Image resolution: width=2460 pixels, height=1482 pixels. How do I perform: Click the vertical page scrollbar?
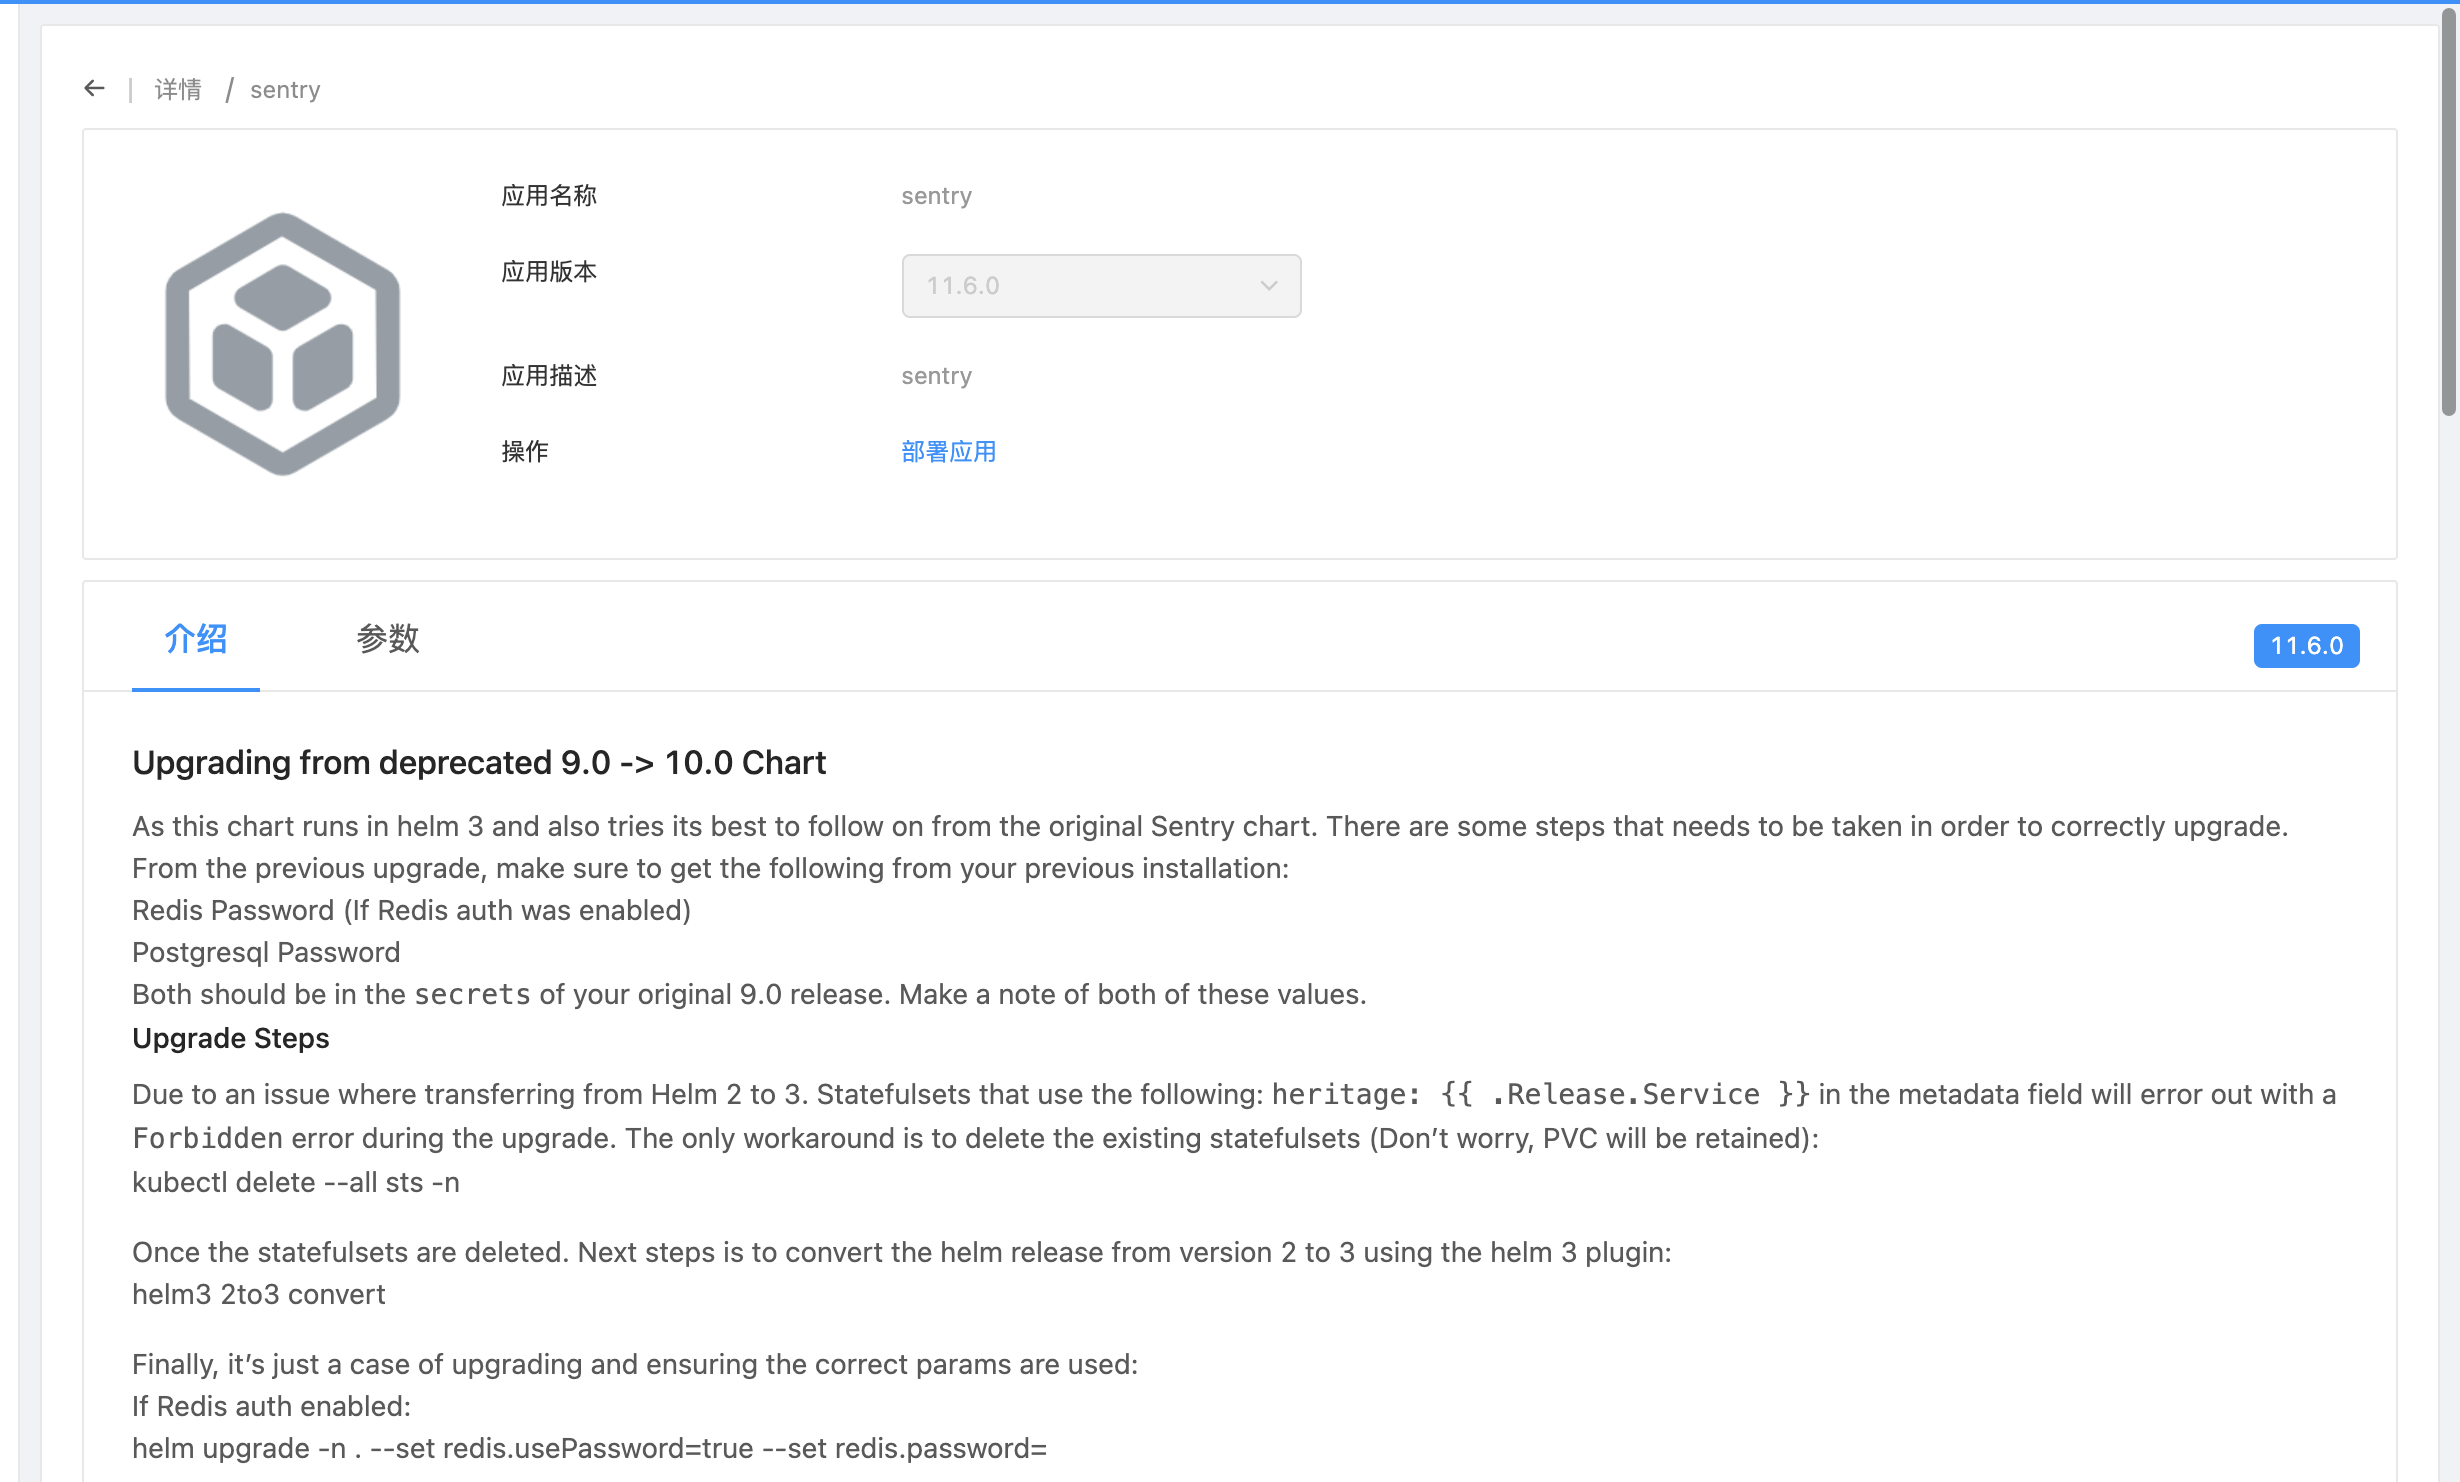pos(2449,210)
